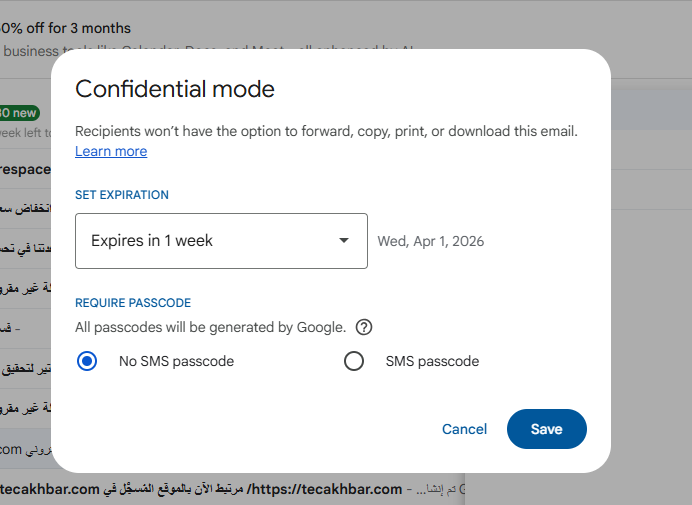Click the dropdown arrow in expiration box
This screenshot has width=692, height=505.
(343, 241)
